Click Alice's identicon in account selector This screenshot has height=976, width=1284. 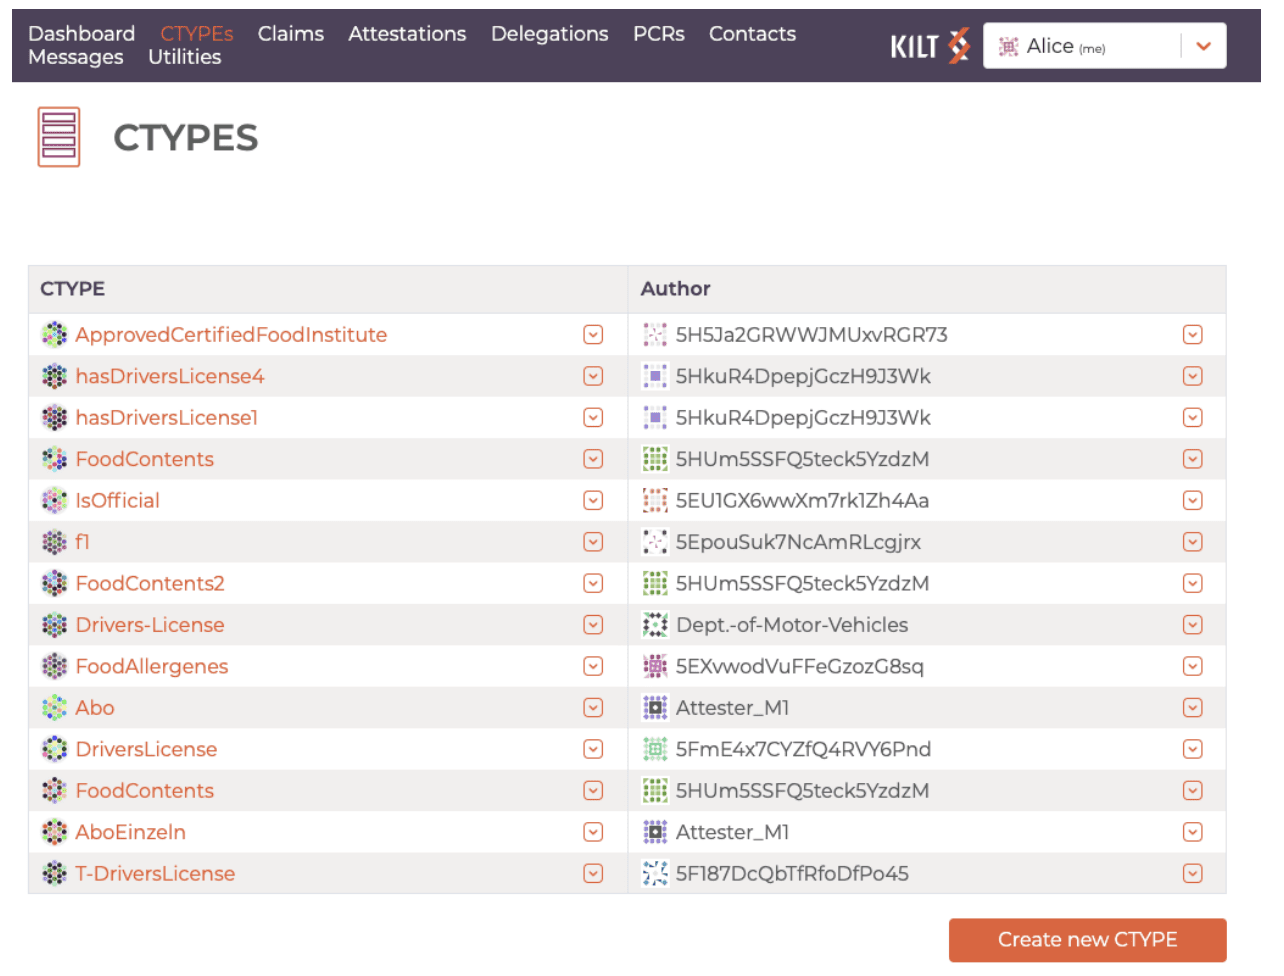pyautogui.click(x=1008, y=47)
